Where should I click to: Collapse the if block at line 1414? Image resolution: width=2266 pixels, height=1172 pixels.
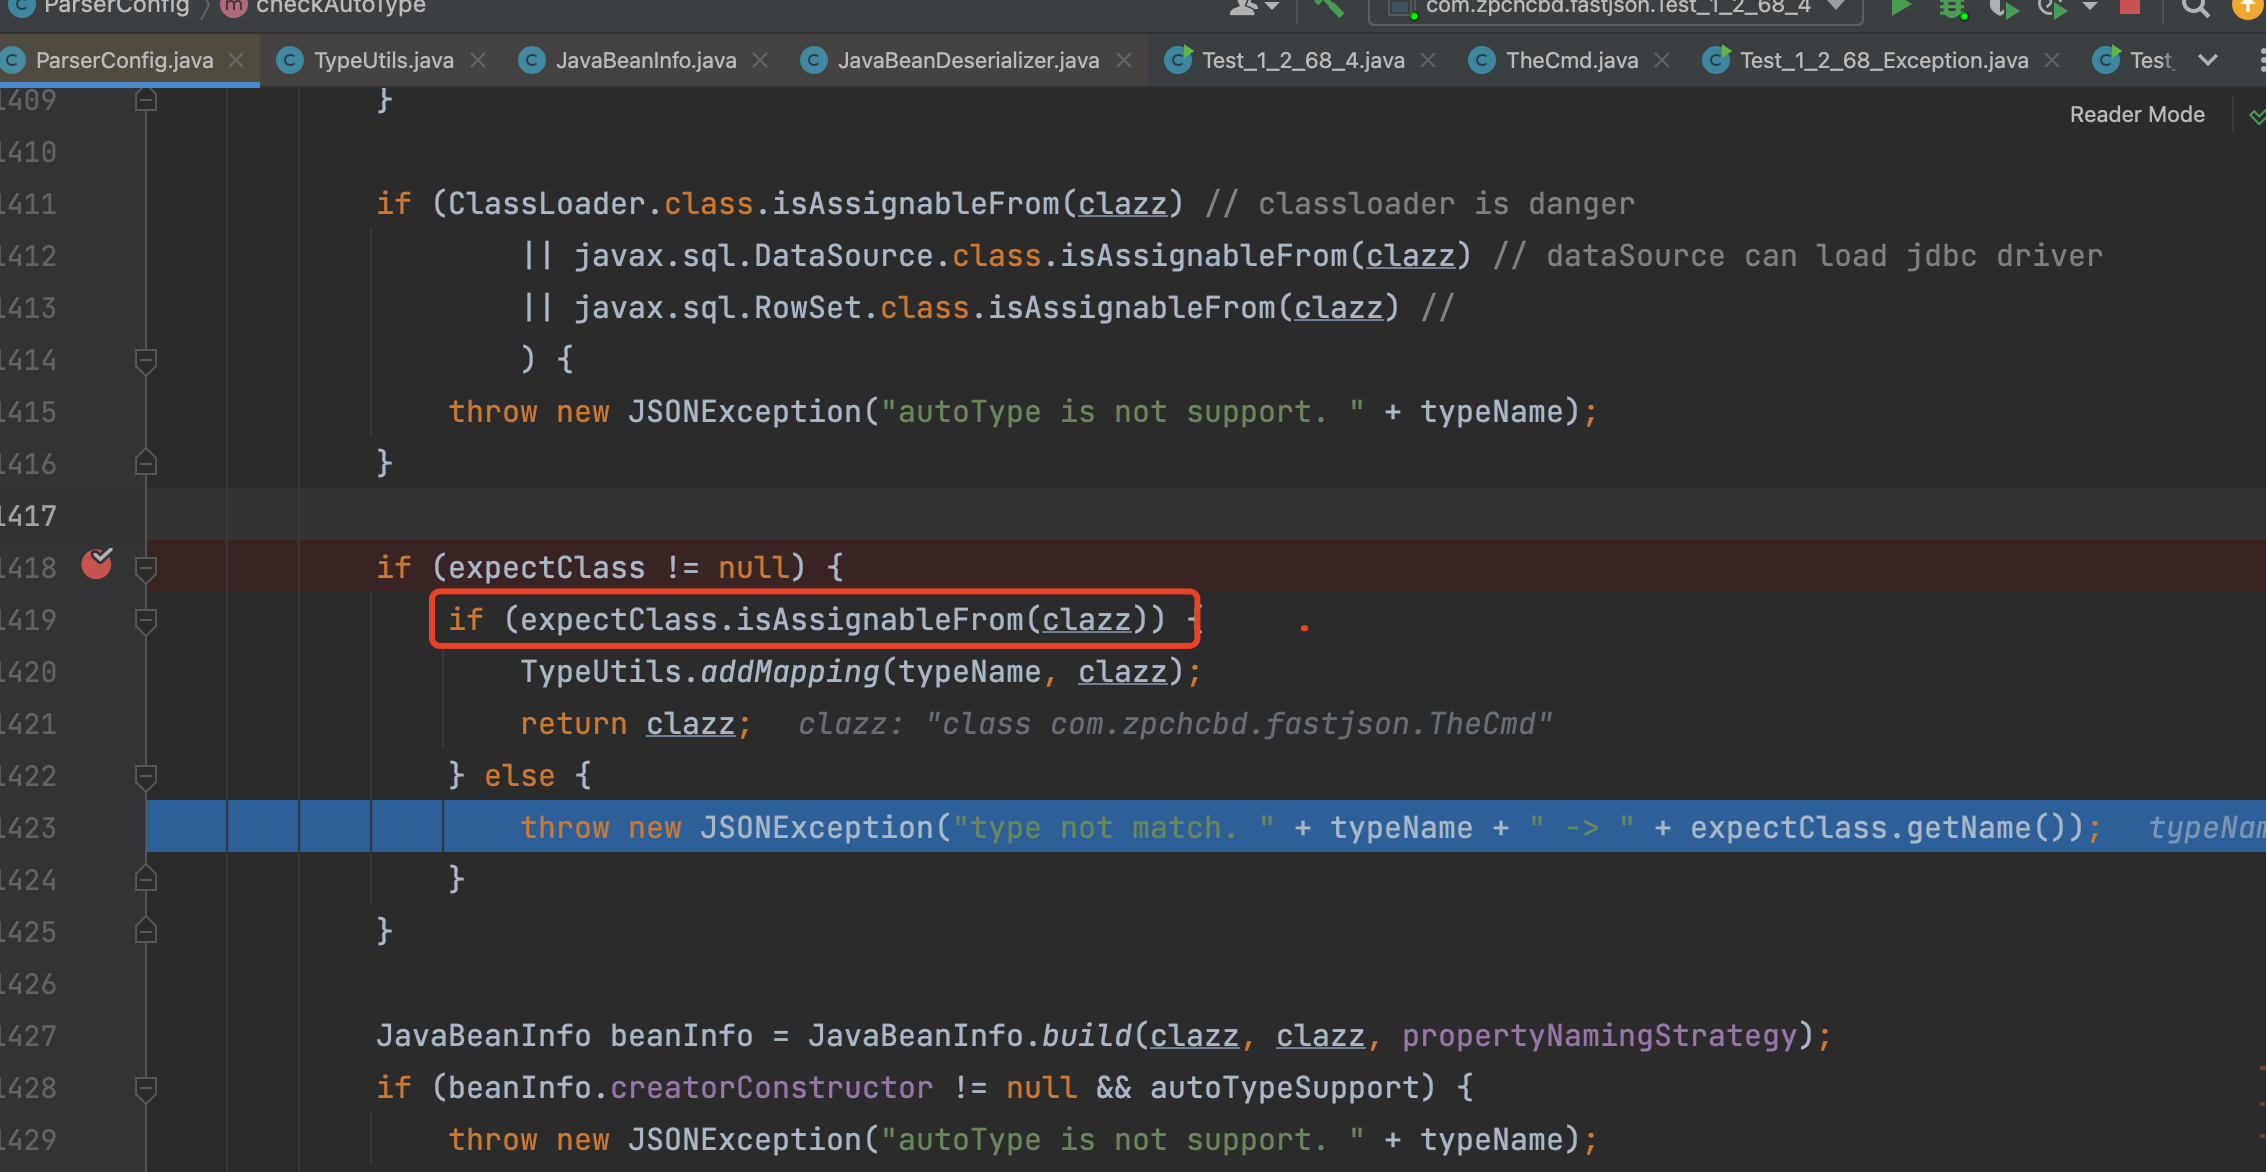click(x=146, y=360)
